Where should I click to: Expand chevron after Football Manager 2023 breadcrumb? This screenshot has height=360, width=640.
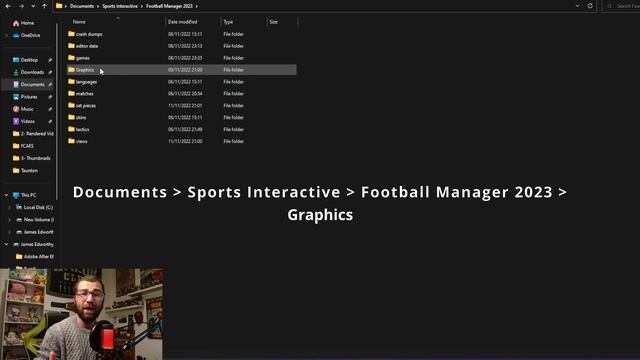point(197,6)
